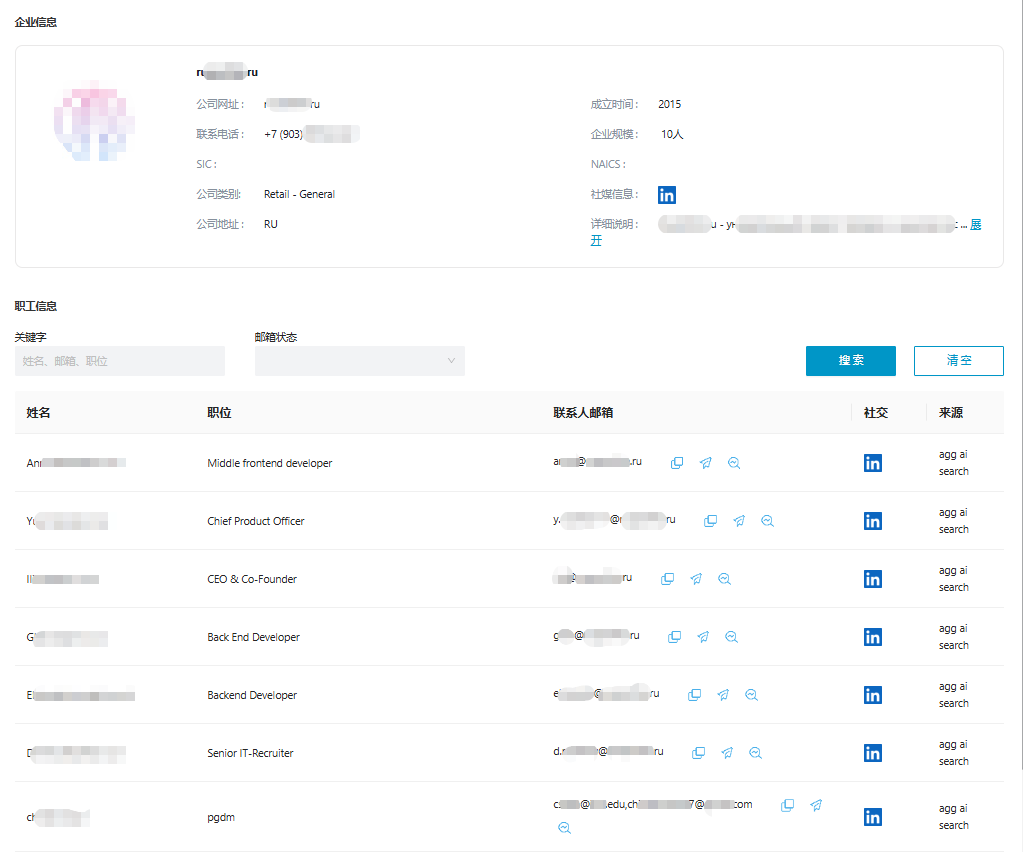
Task: Verify the CEO & Co-Founder's email address
Action: click(725, 579)
